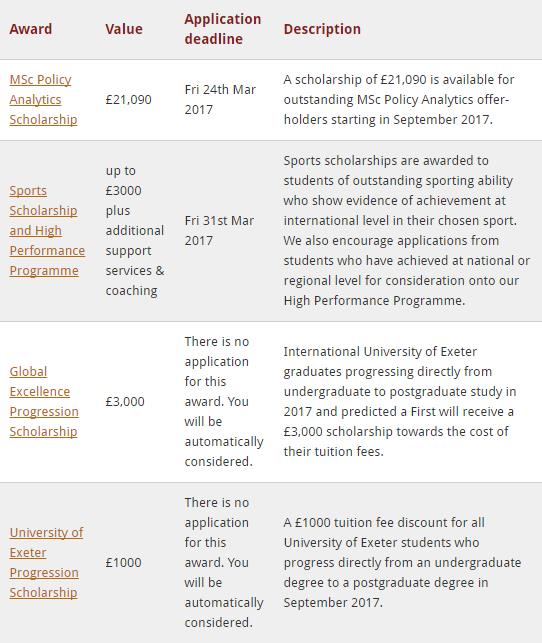
Task: Open Sports Scholarship and High Performance Programme link
Action: 47,230
